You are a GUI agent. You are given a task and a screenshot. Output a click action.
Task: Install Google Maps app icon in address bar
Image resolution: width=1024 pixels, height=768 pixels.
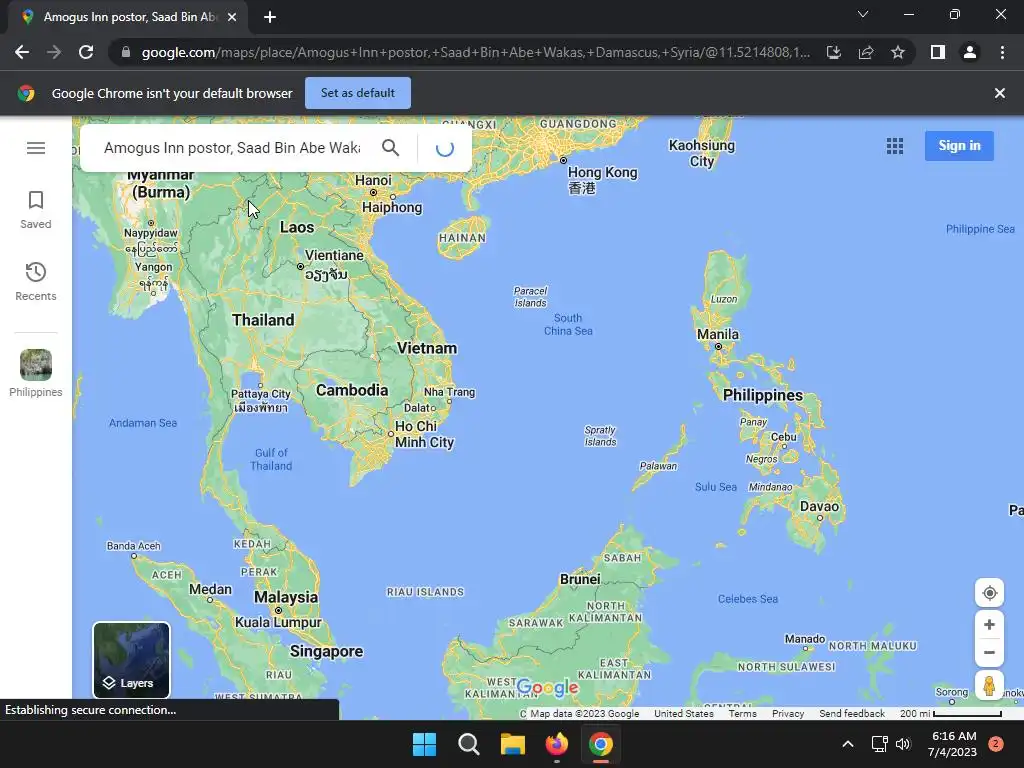(x=833, y=52)
